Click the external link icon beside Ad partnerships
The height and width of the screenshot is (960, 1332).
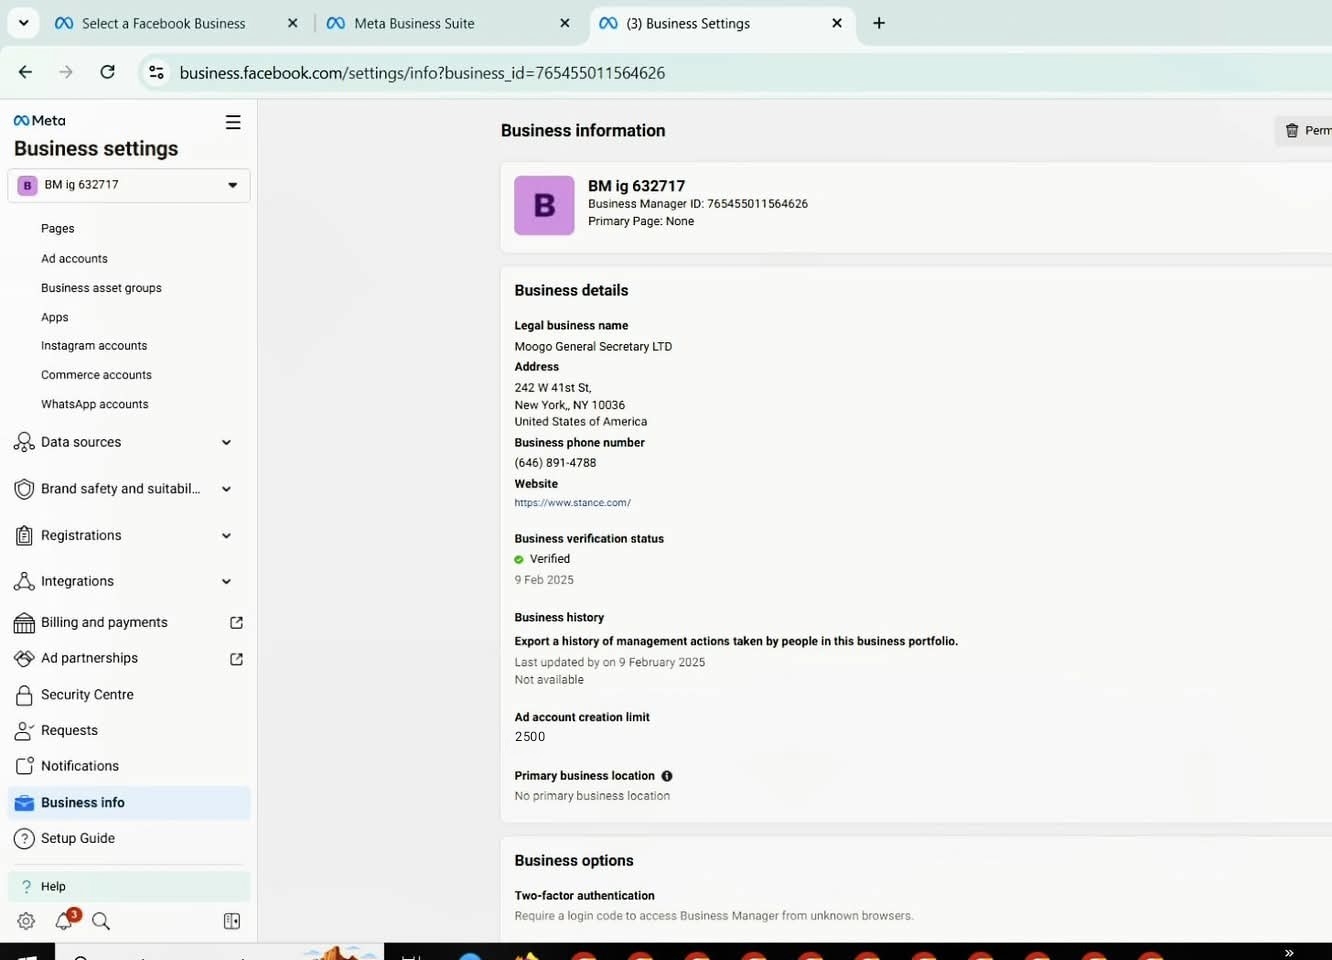(x=236, y=659)
